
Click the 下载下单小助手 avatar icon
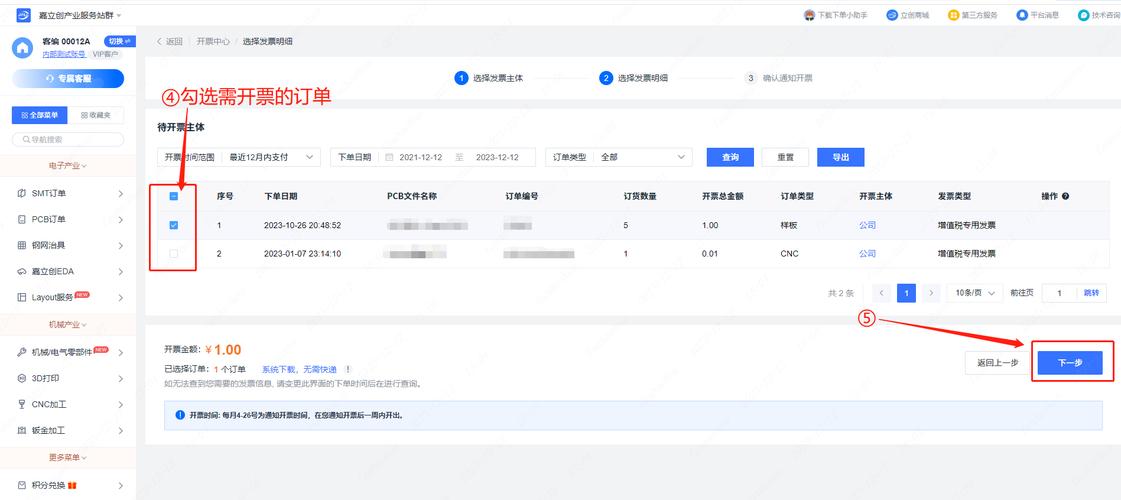(x=809, y=15)
